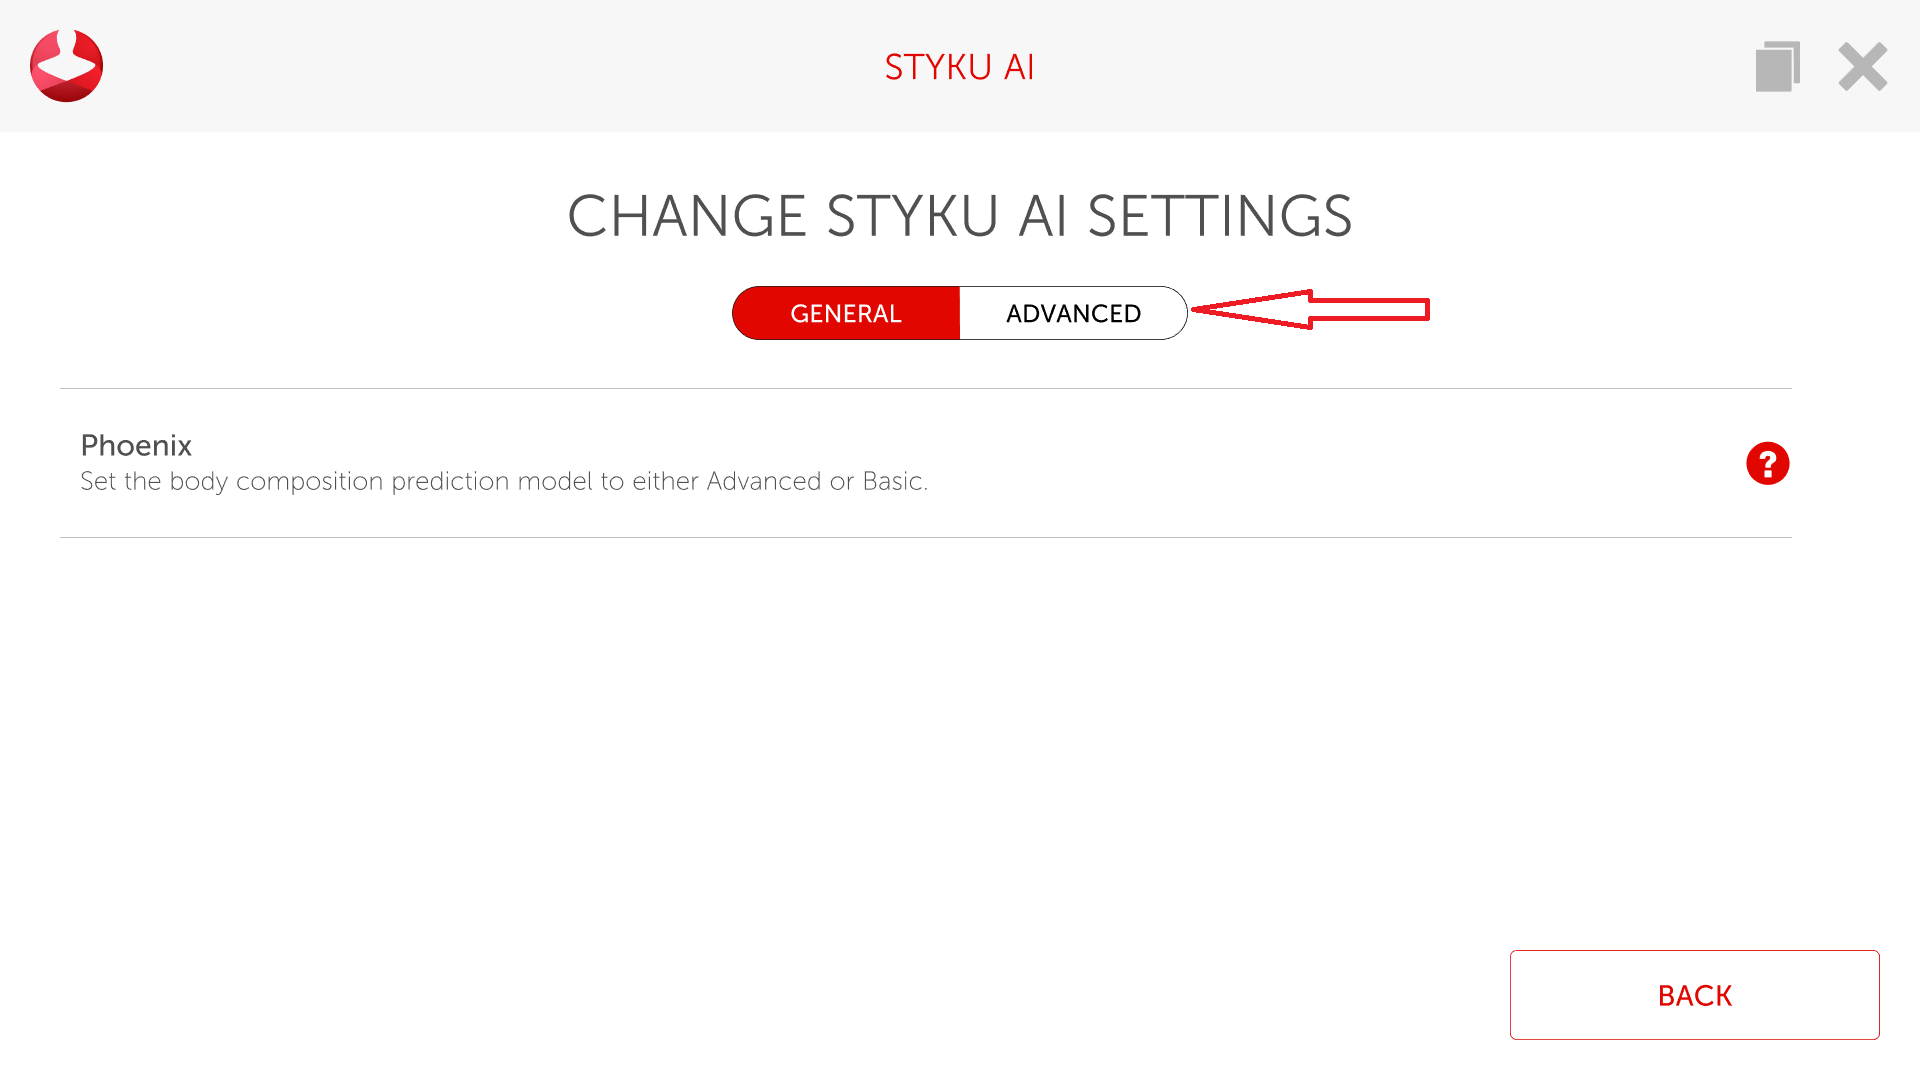The image size is (1920, 1080).
Task: Return to the previous screen using Back
Action: tap(1694, 995)
